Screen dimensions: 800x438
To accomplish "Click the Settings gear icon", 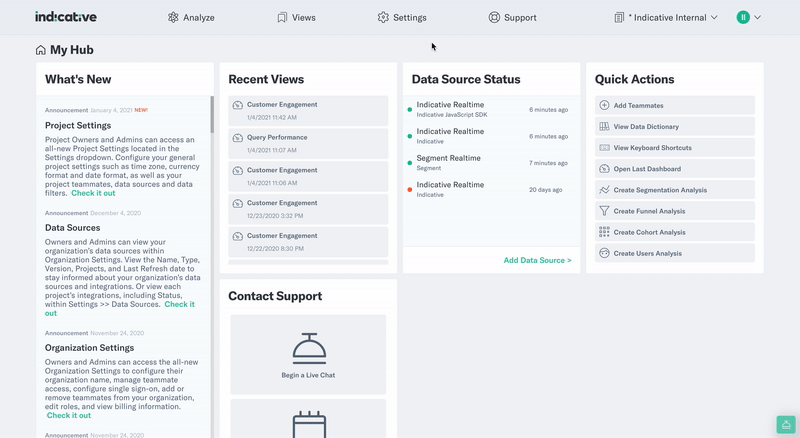I will coord(383,17).
